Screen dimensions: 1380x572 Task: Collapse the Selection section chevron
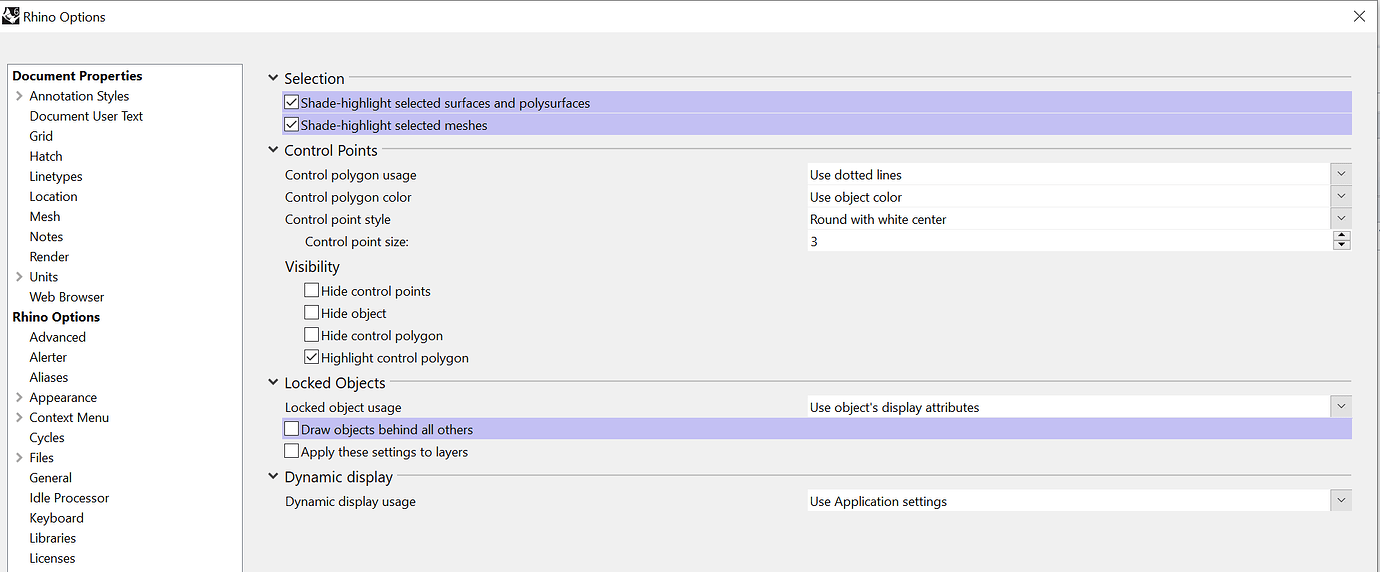click(x=273, y=78)
